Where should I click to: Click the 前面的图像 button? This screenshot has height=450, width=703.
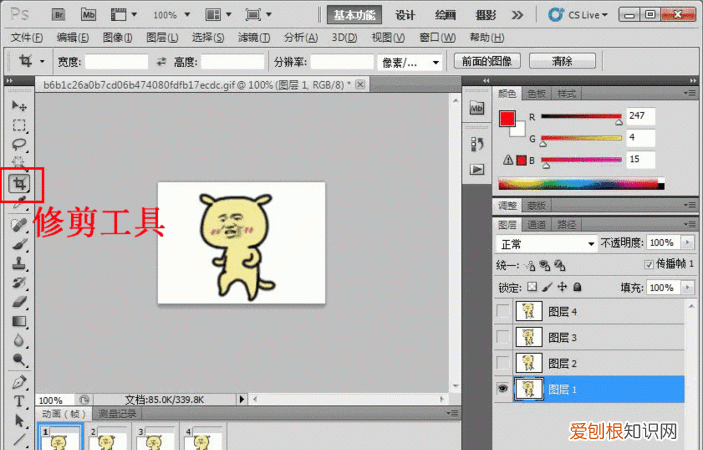pos(486,62)
